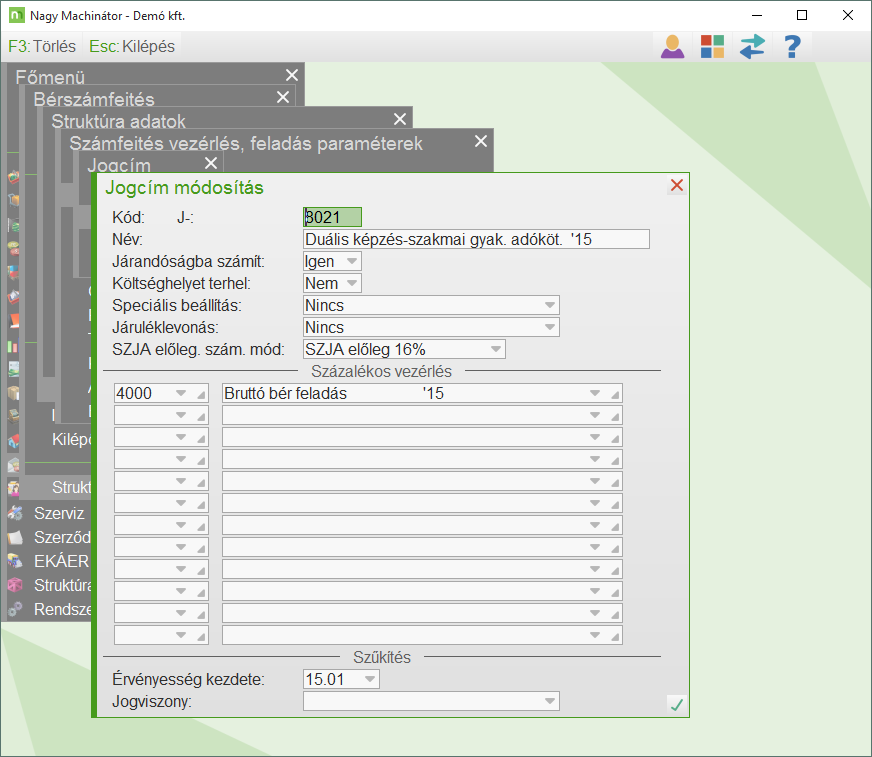The image size is (872, 757).
Task: Open the Járandóságba számít dropdown
Action: (x=351, y=261)
